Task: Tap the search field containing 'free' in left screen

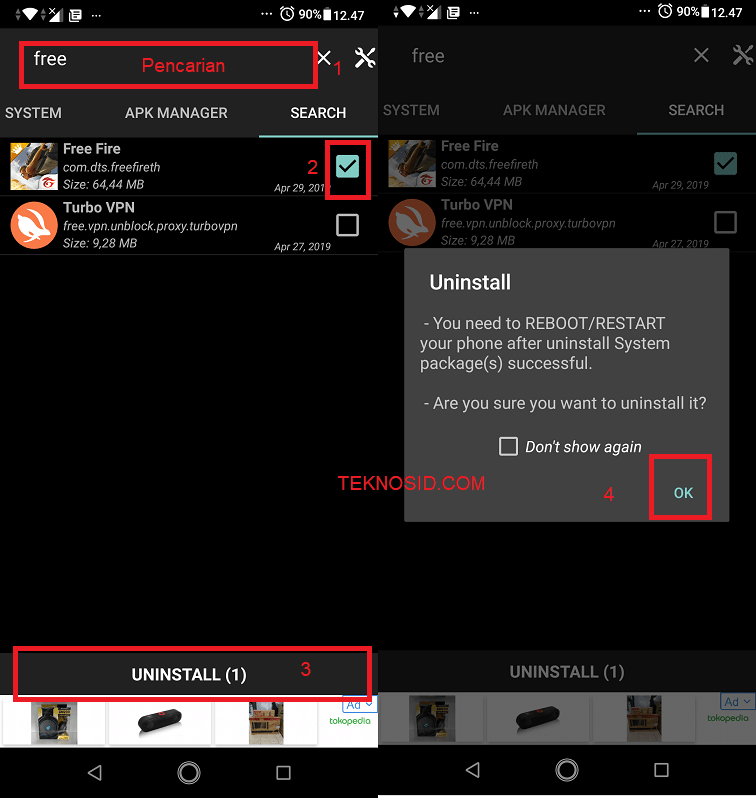Action: point(168,65)
